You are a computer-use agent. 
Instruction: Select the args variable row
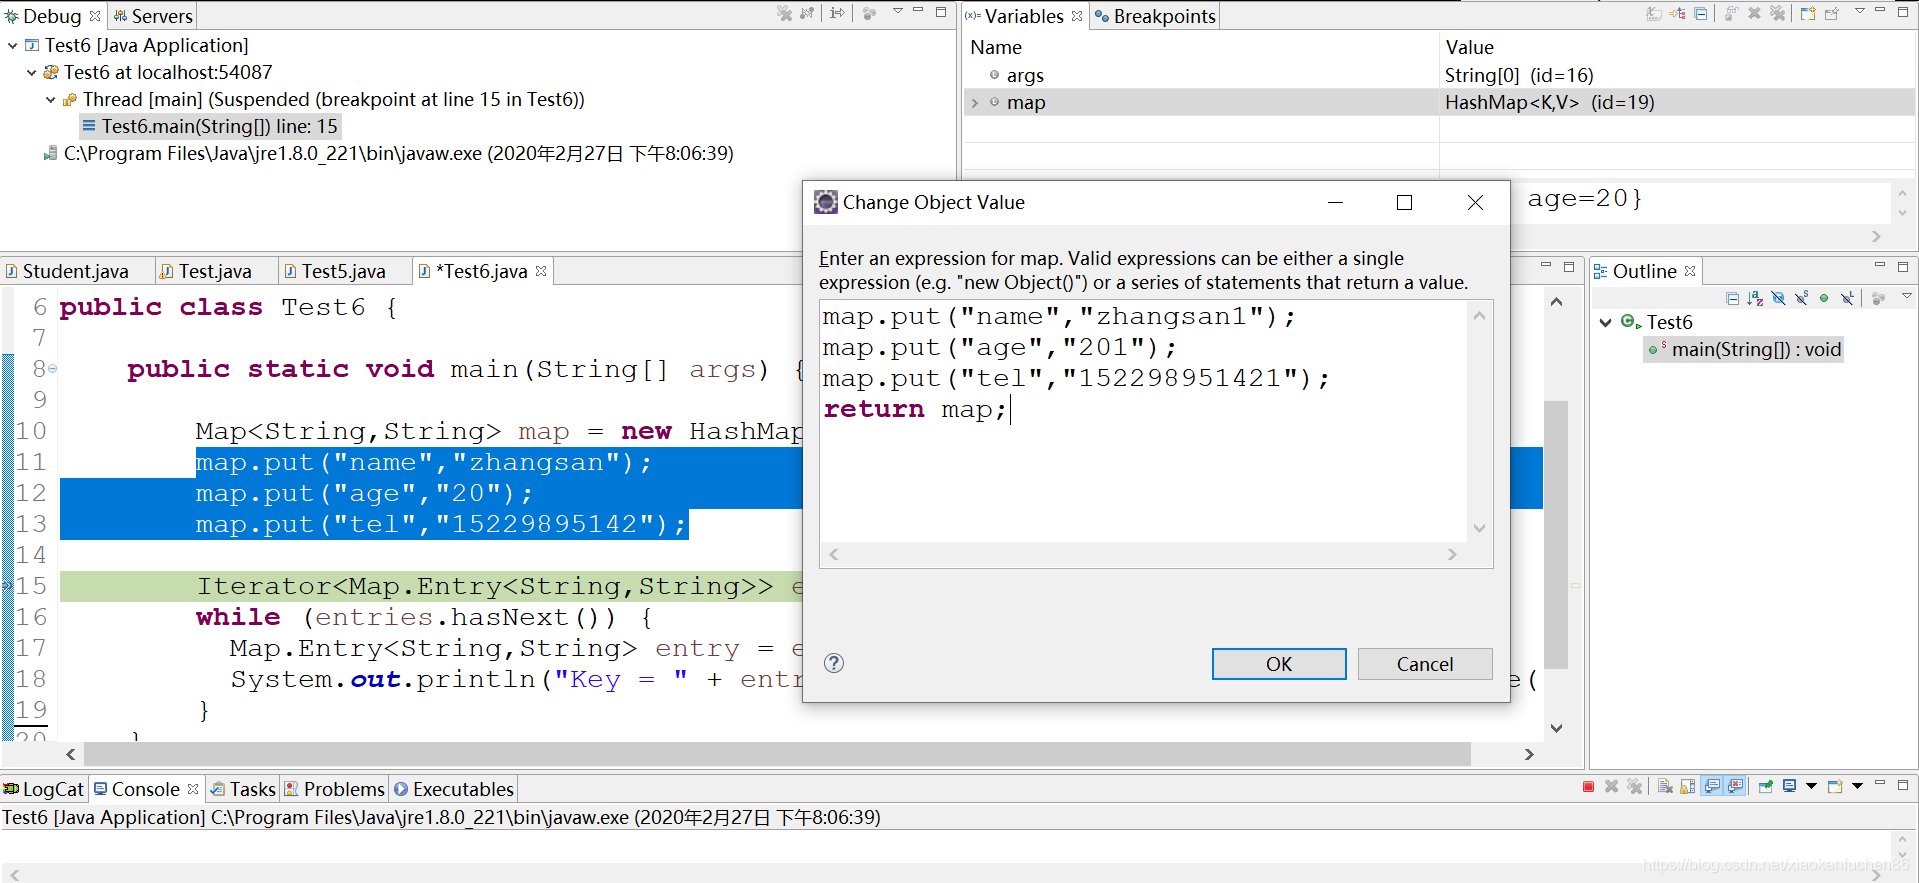[x=1438, y=75]
